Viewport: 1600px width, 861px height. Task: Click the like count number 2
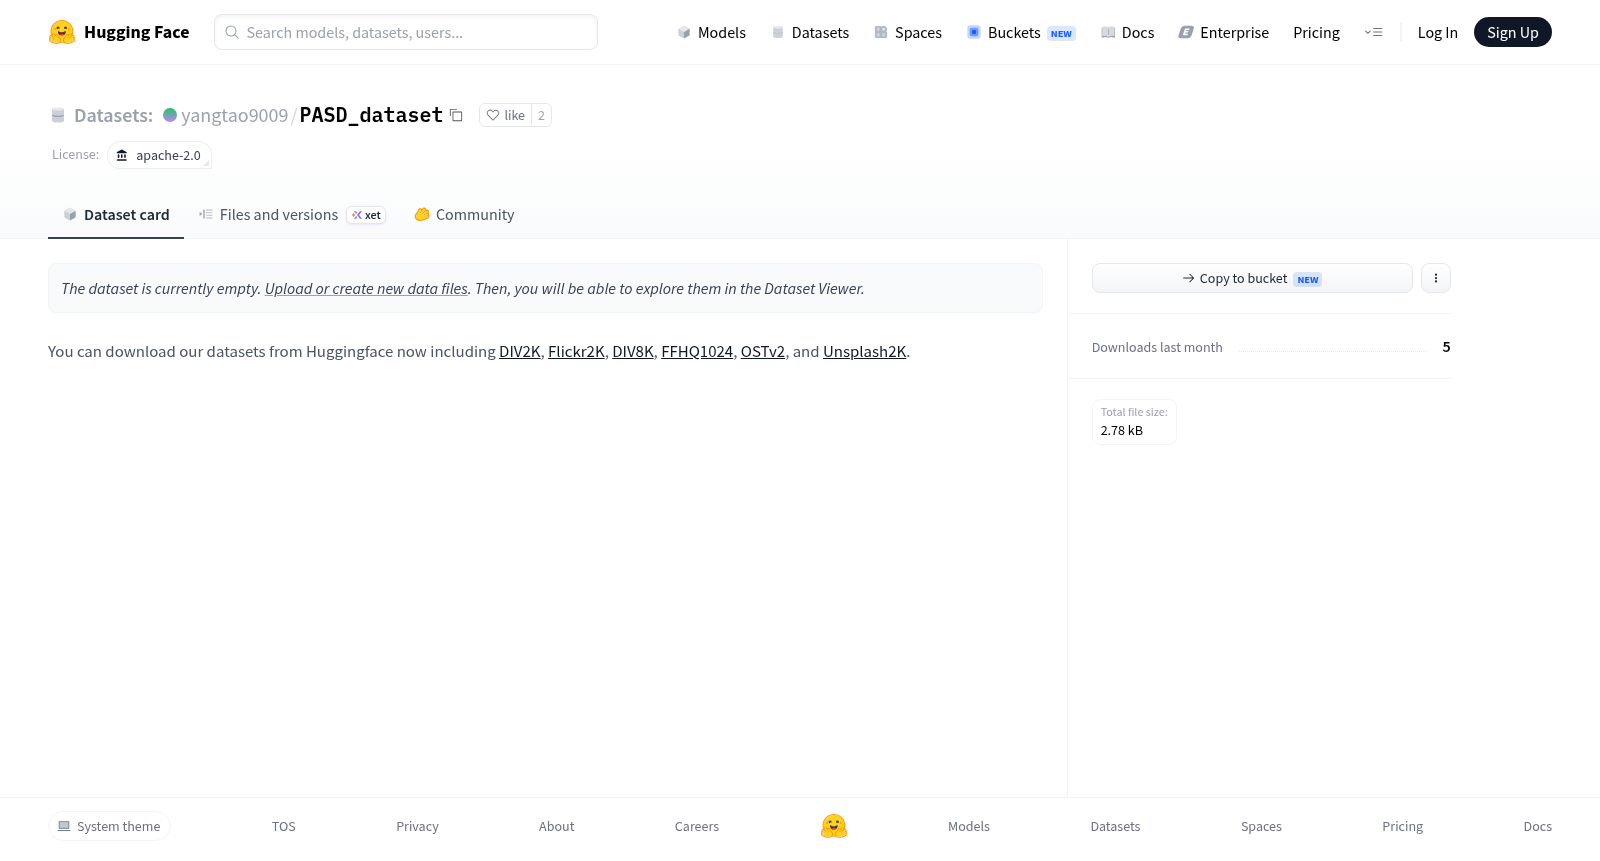(541, 115)
